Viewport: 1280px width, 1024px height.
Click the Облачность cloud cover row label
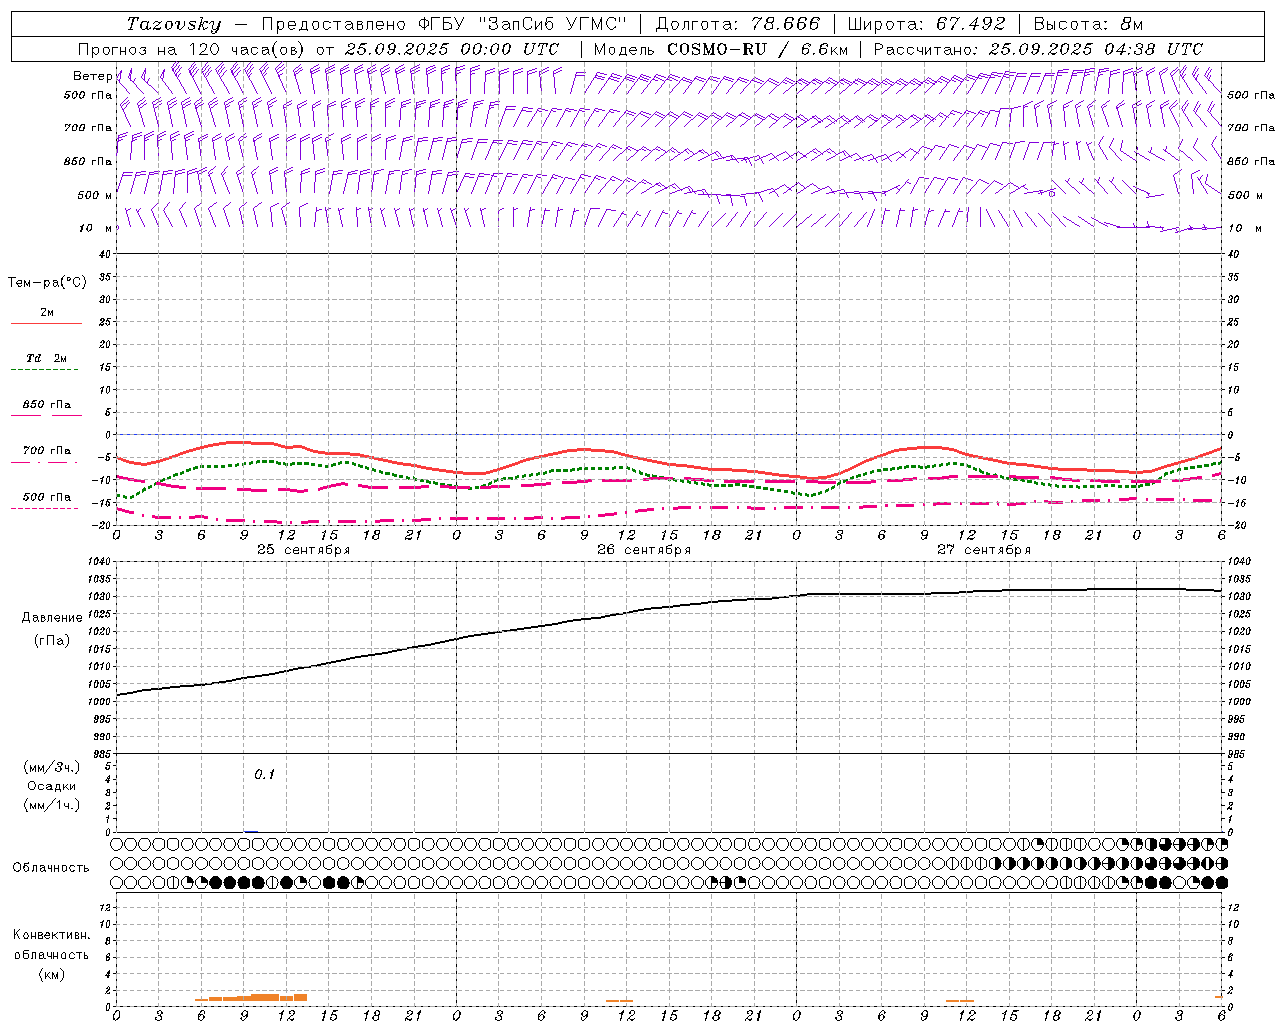pyautogui.click(x=51, y=867)
